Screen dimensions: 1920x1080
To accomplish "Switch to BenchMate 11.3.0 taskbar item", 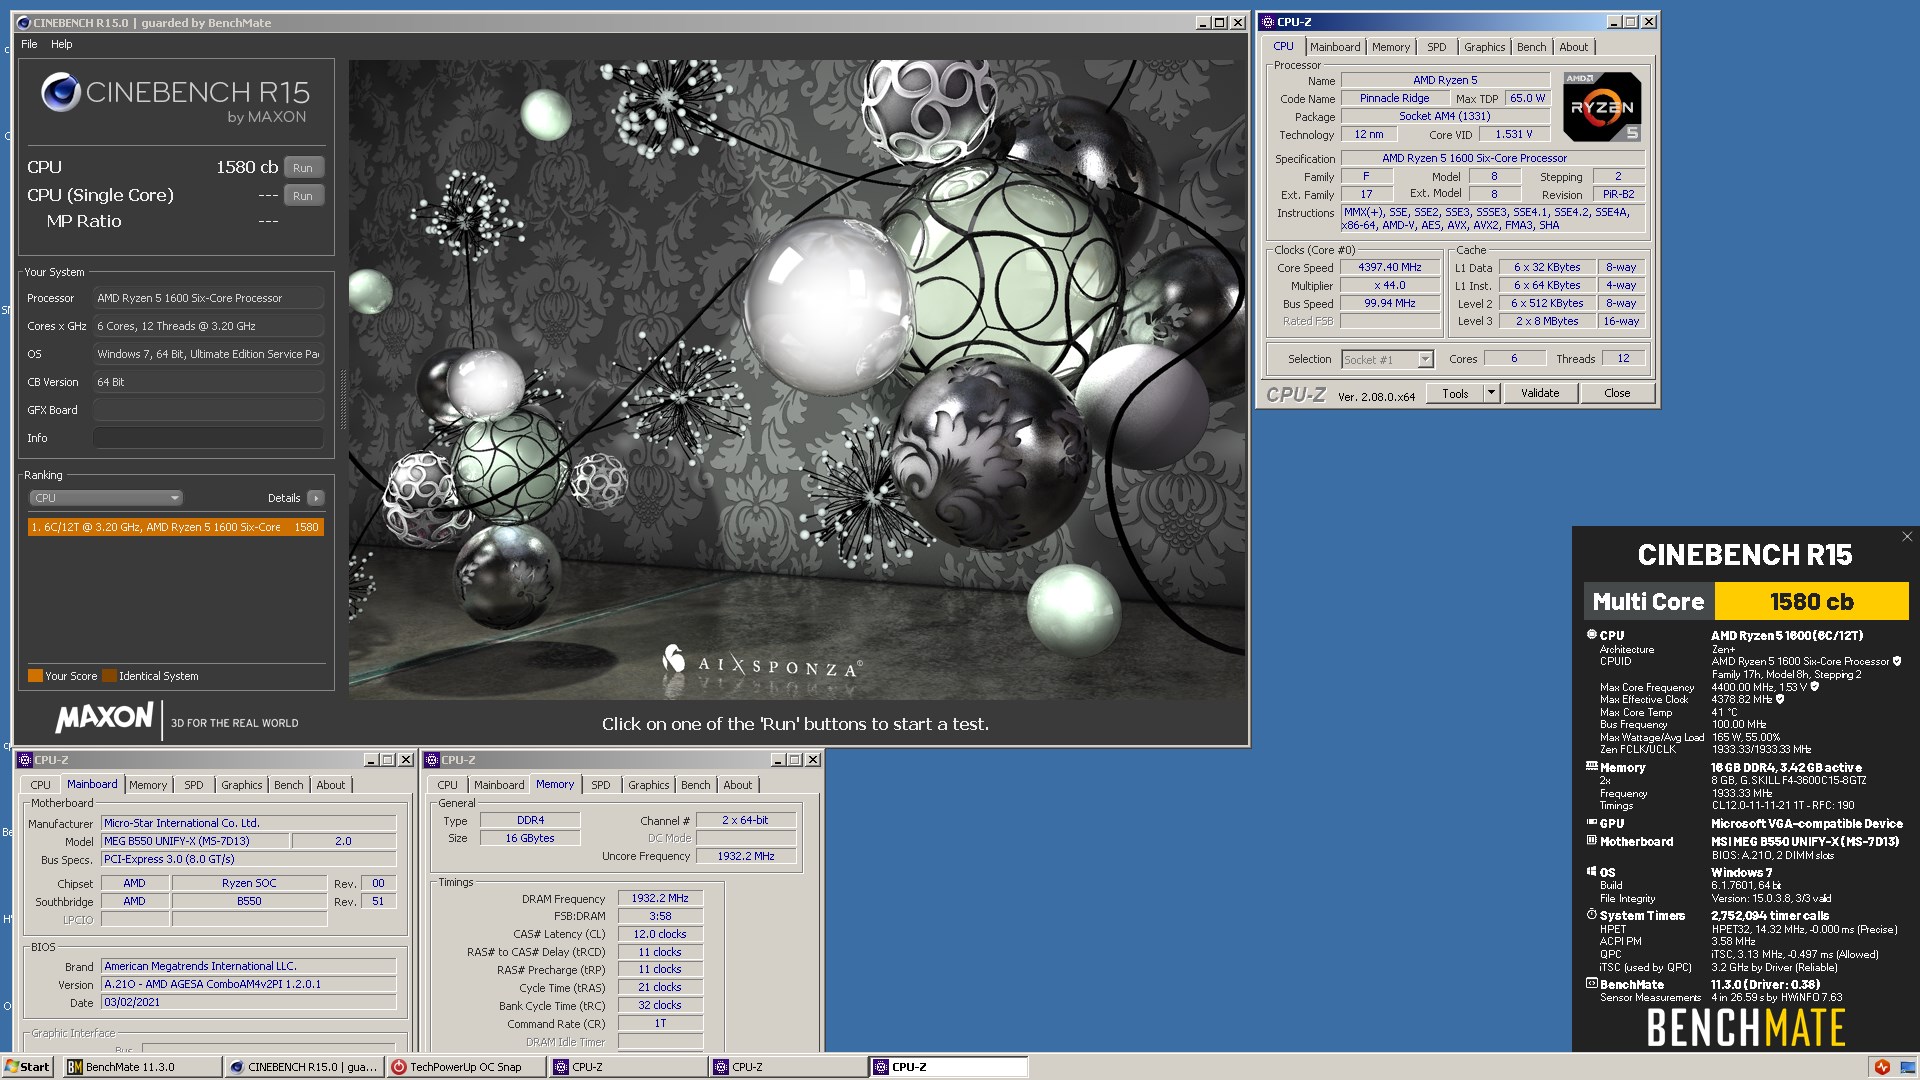I will pyautogui.click(x=142, y=1067).
